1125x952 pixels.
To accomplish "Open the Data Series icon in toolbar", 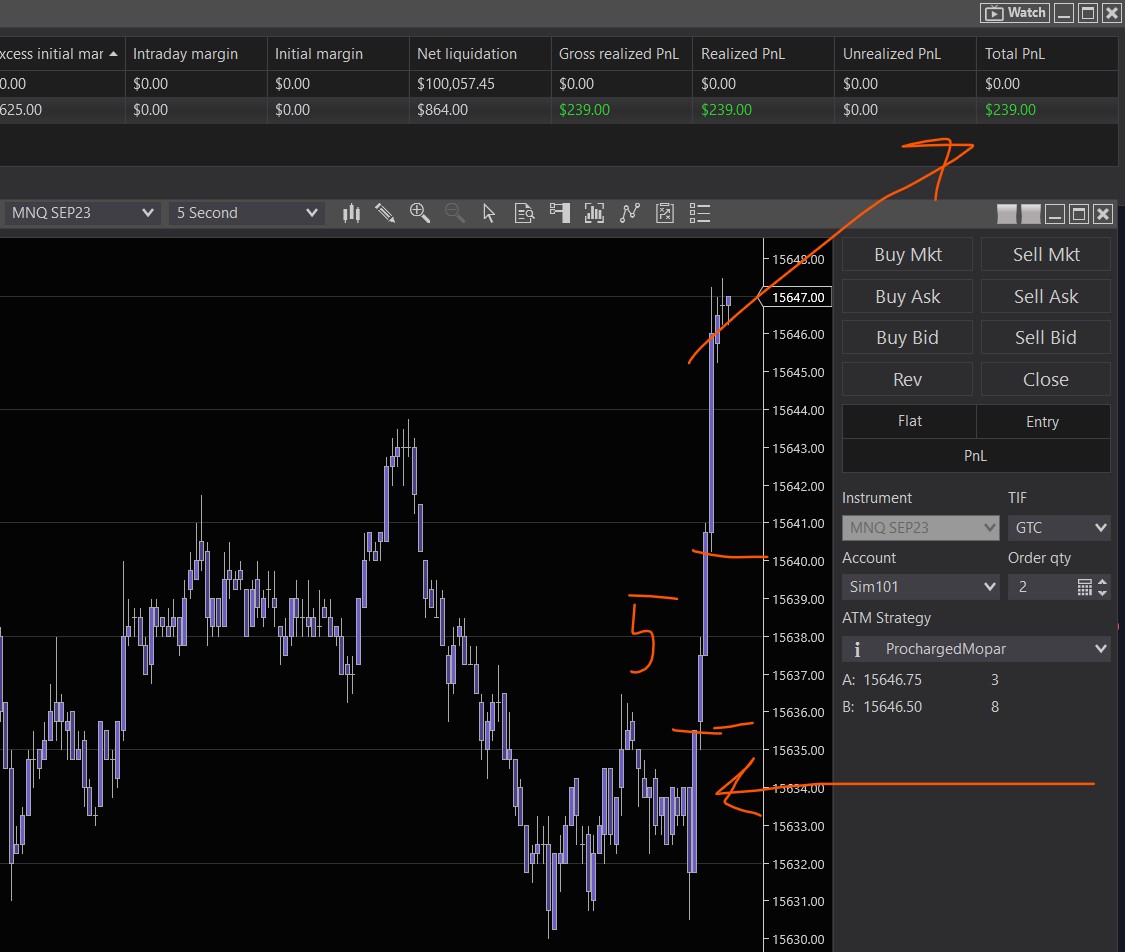I will pos(524,213).
